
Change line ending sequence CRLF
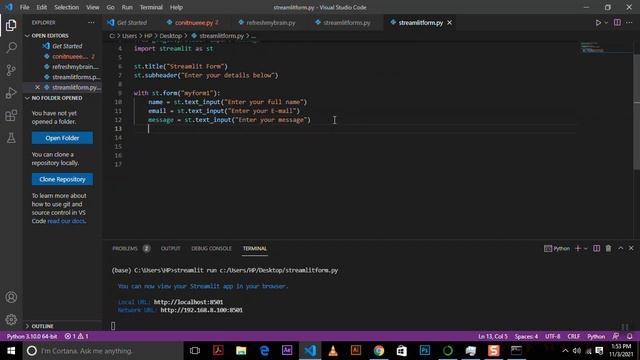click(x=573, y=336)
